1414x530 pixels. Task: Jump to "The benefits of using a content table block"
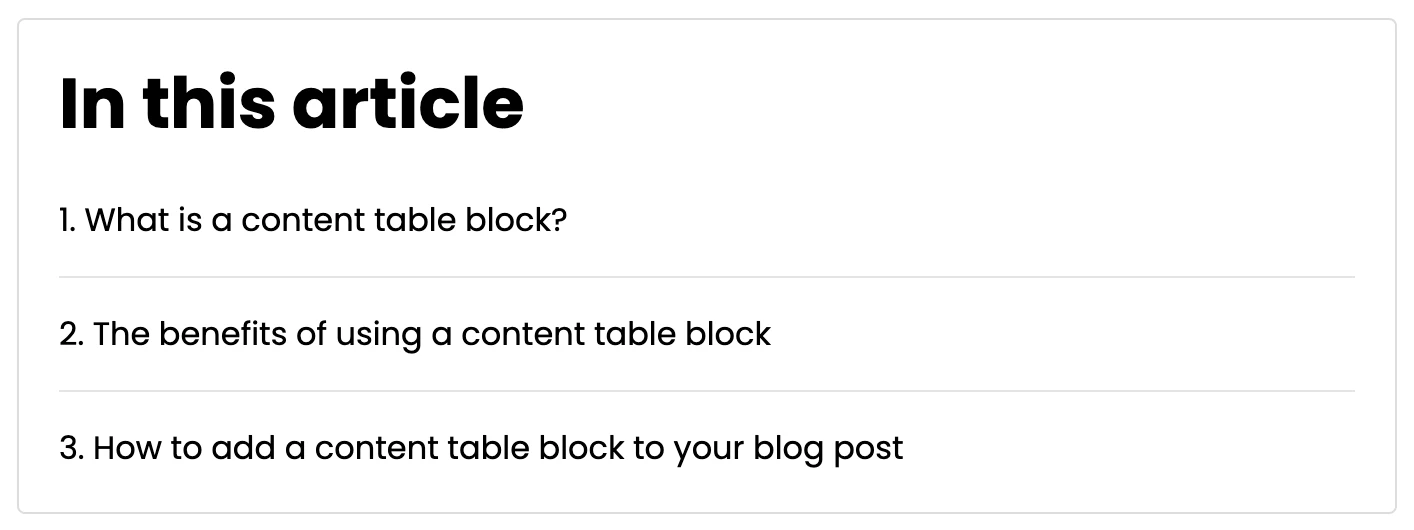pyautogui.click(x=415, y=333)
